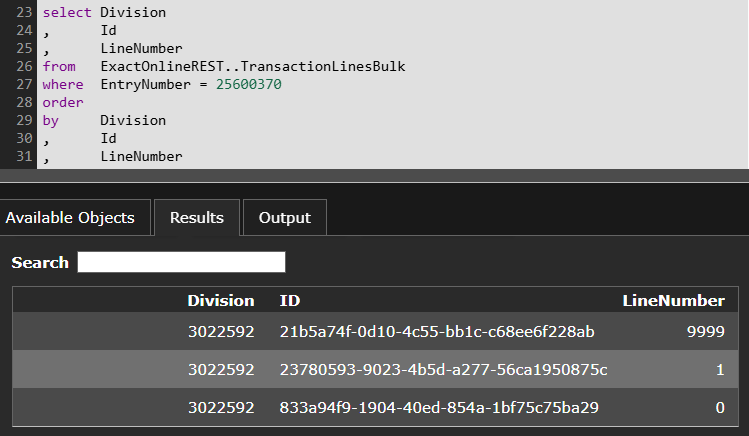Click the EntryNumber value 25600370 in editor
This screenshot has width=749, height=436.
point(248,85)
